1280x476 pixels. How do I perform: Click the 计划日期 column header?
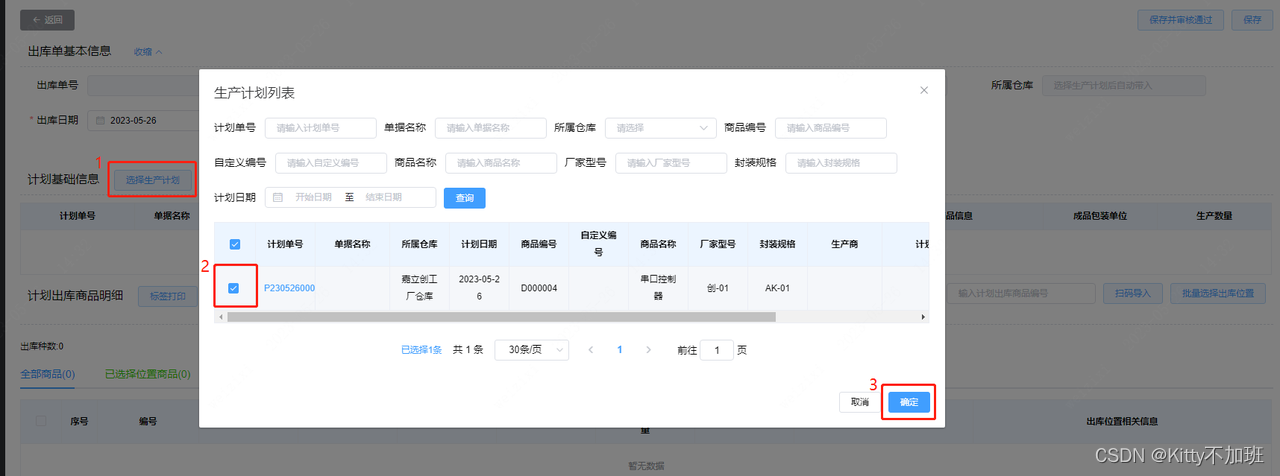click(x=480, y=244)
